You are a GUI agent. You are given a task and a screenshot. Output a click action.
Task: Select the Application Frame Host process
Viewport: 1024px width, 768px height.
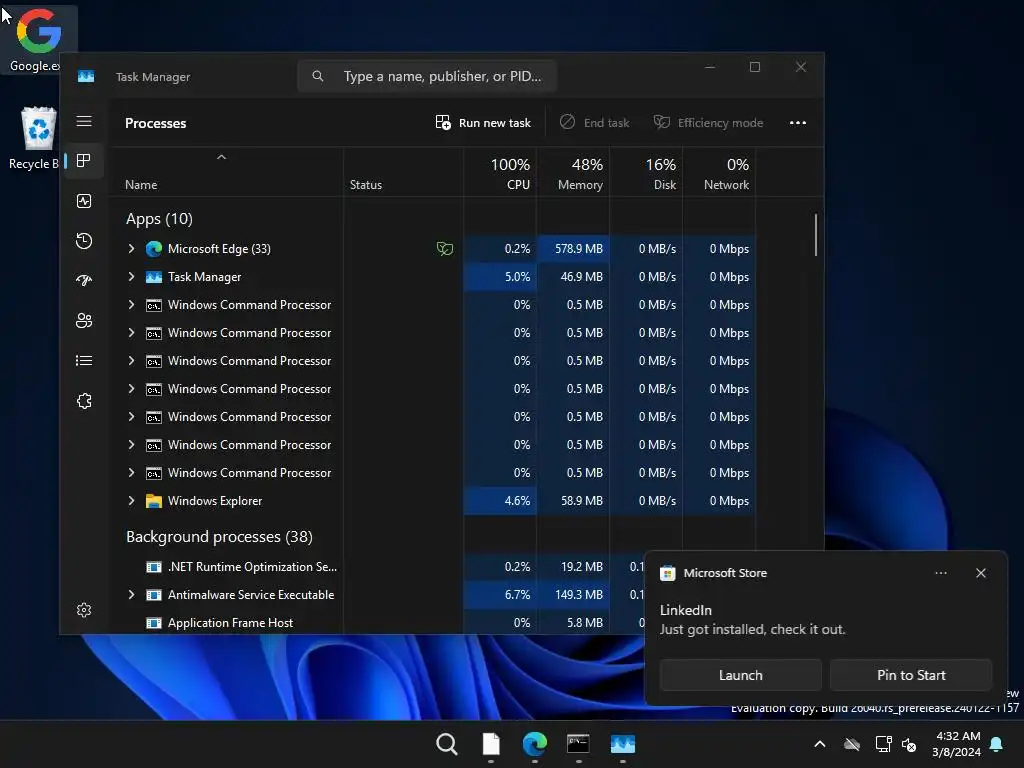(231, 623)
